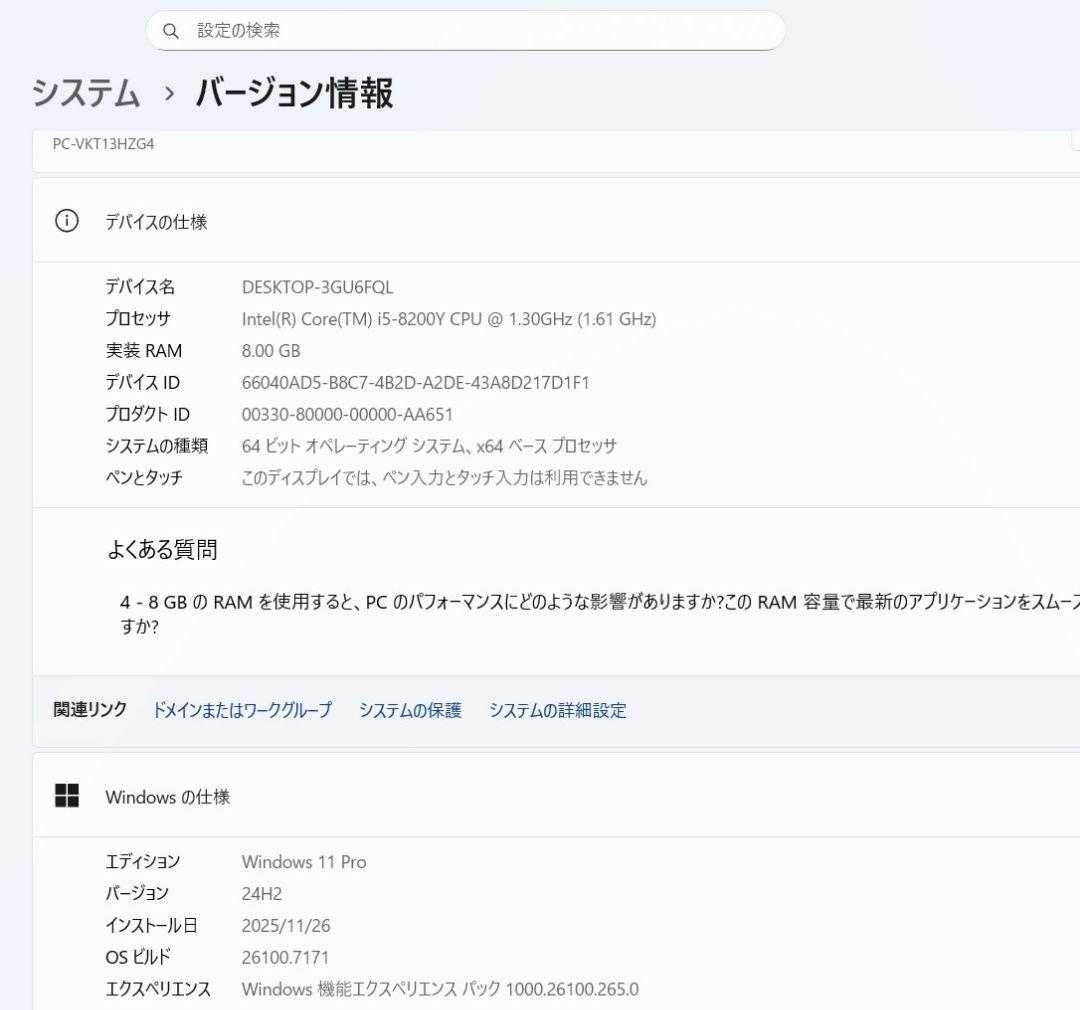Open the ドメインまたはワークグループ link

(243, 710)
